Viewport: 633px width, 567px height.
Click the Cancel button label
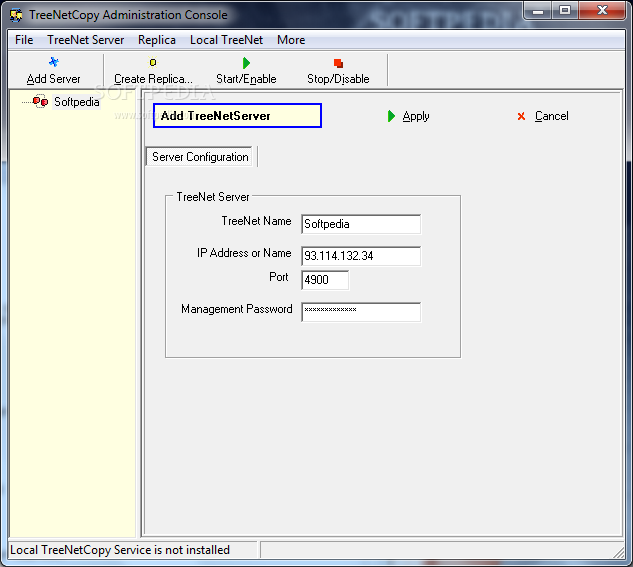(x=551, y=116)
